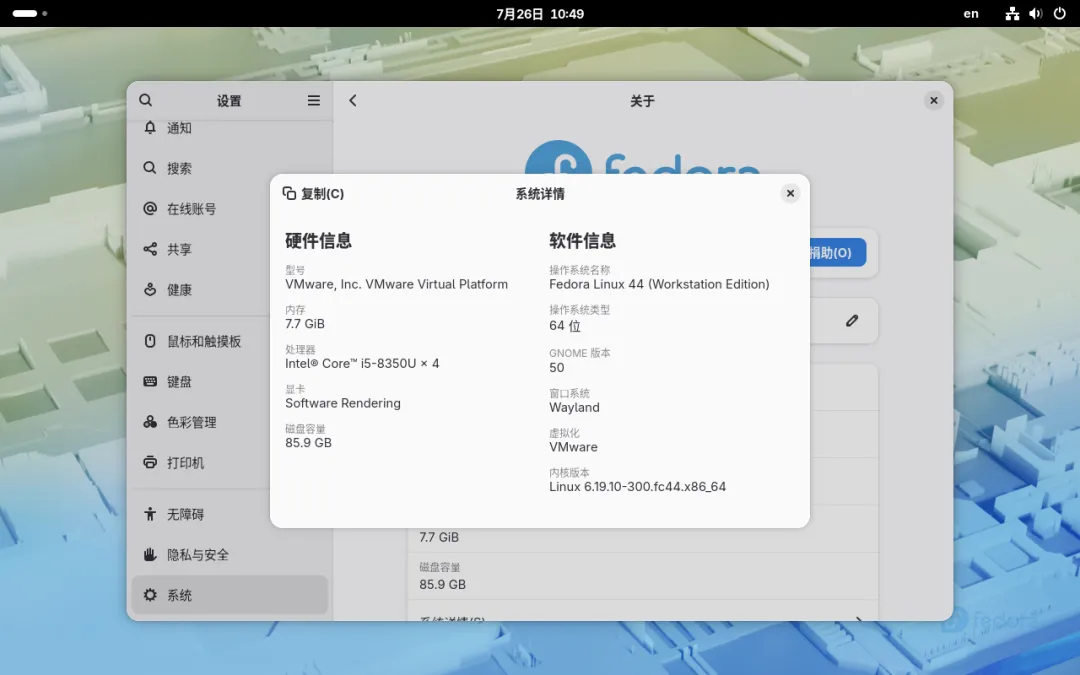The width and height of the screenshot is (1080, 675).
Task: Open the 健康 wellbeing settings
Action: pos(229,290)
